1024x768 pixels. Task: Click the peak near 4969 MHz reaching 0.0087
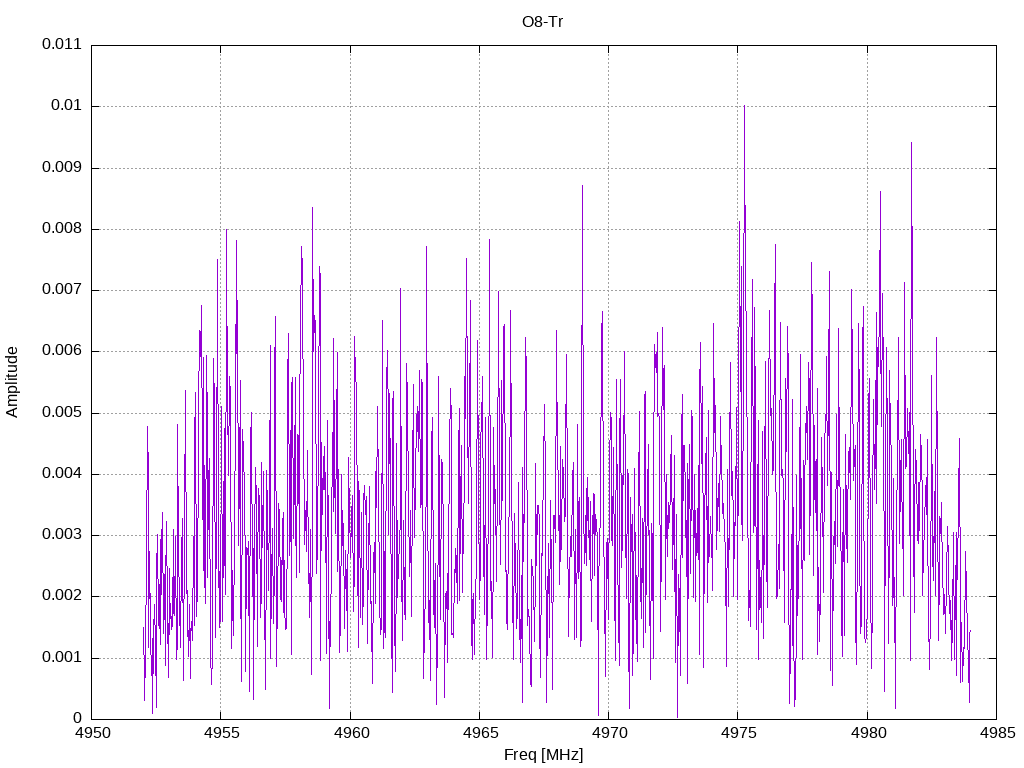point(583,187)
